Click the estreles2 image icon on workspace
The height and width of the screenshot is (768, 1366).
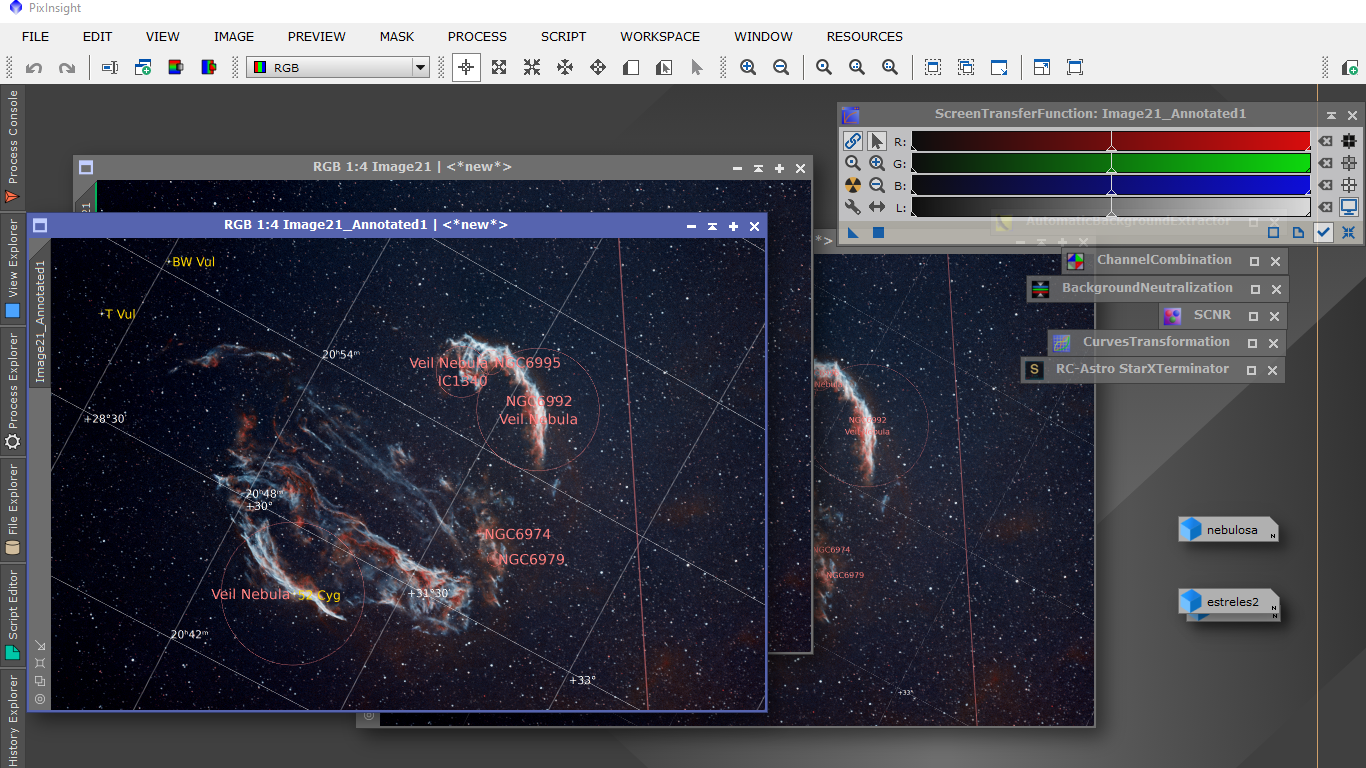1229,602
